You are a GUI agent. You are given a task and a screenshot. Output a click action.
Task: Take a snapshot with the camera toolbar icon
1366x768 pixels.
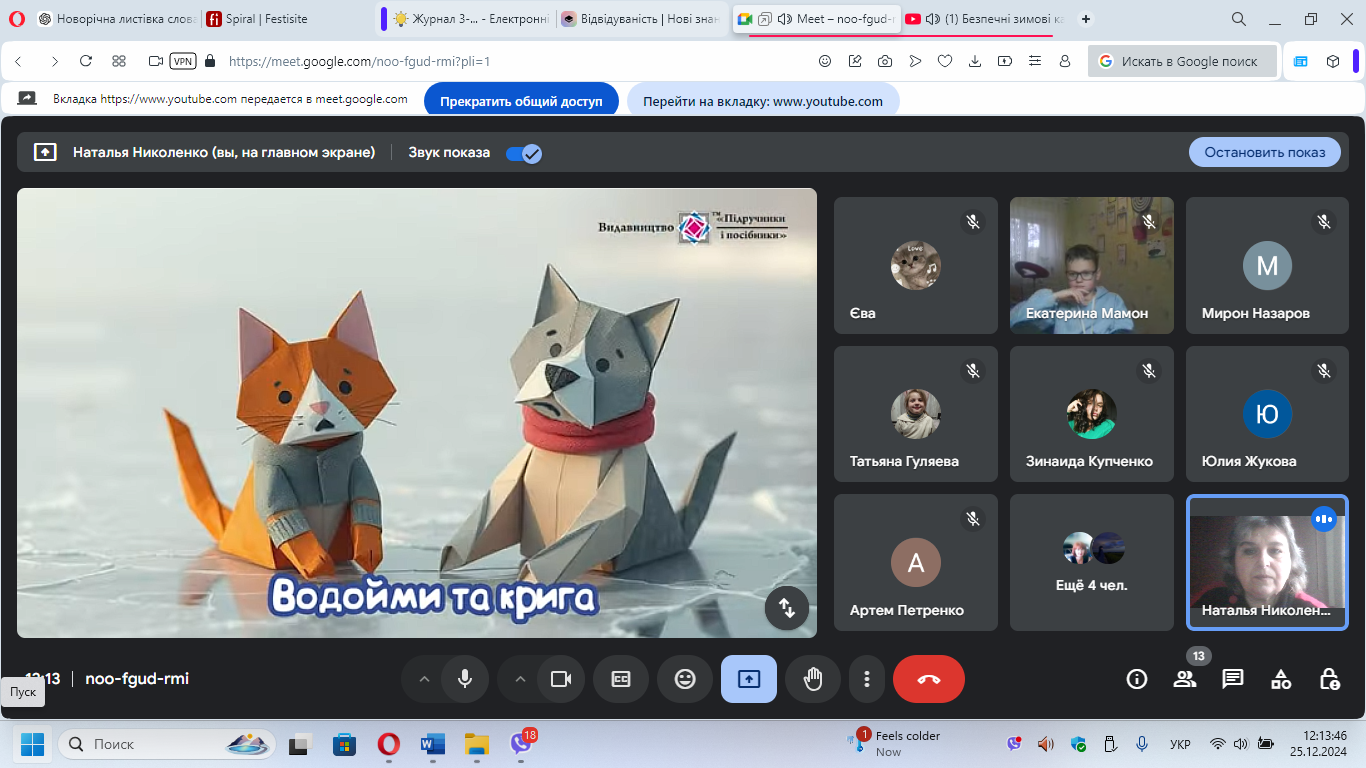point(885,61)
